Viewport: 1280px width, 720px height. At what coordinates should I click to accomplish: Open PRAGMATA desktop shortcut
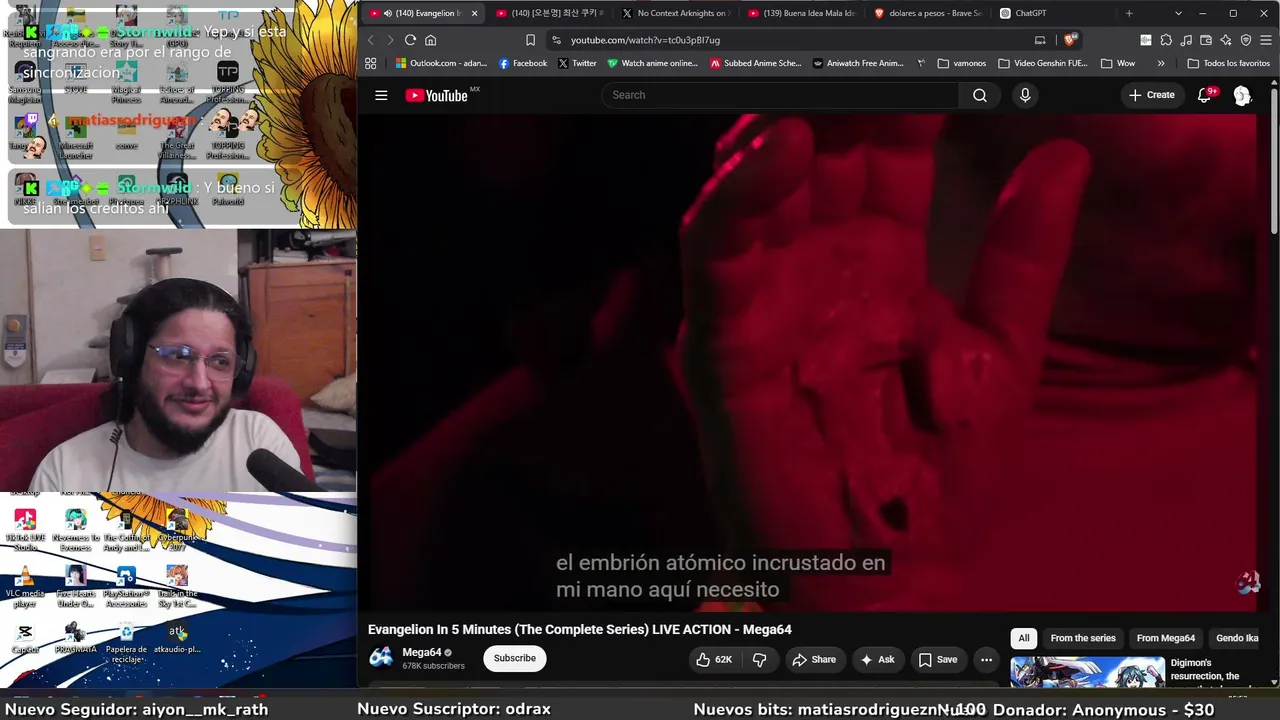click(76, 639)
